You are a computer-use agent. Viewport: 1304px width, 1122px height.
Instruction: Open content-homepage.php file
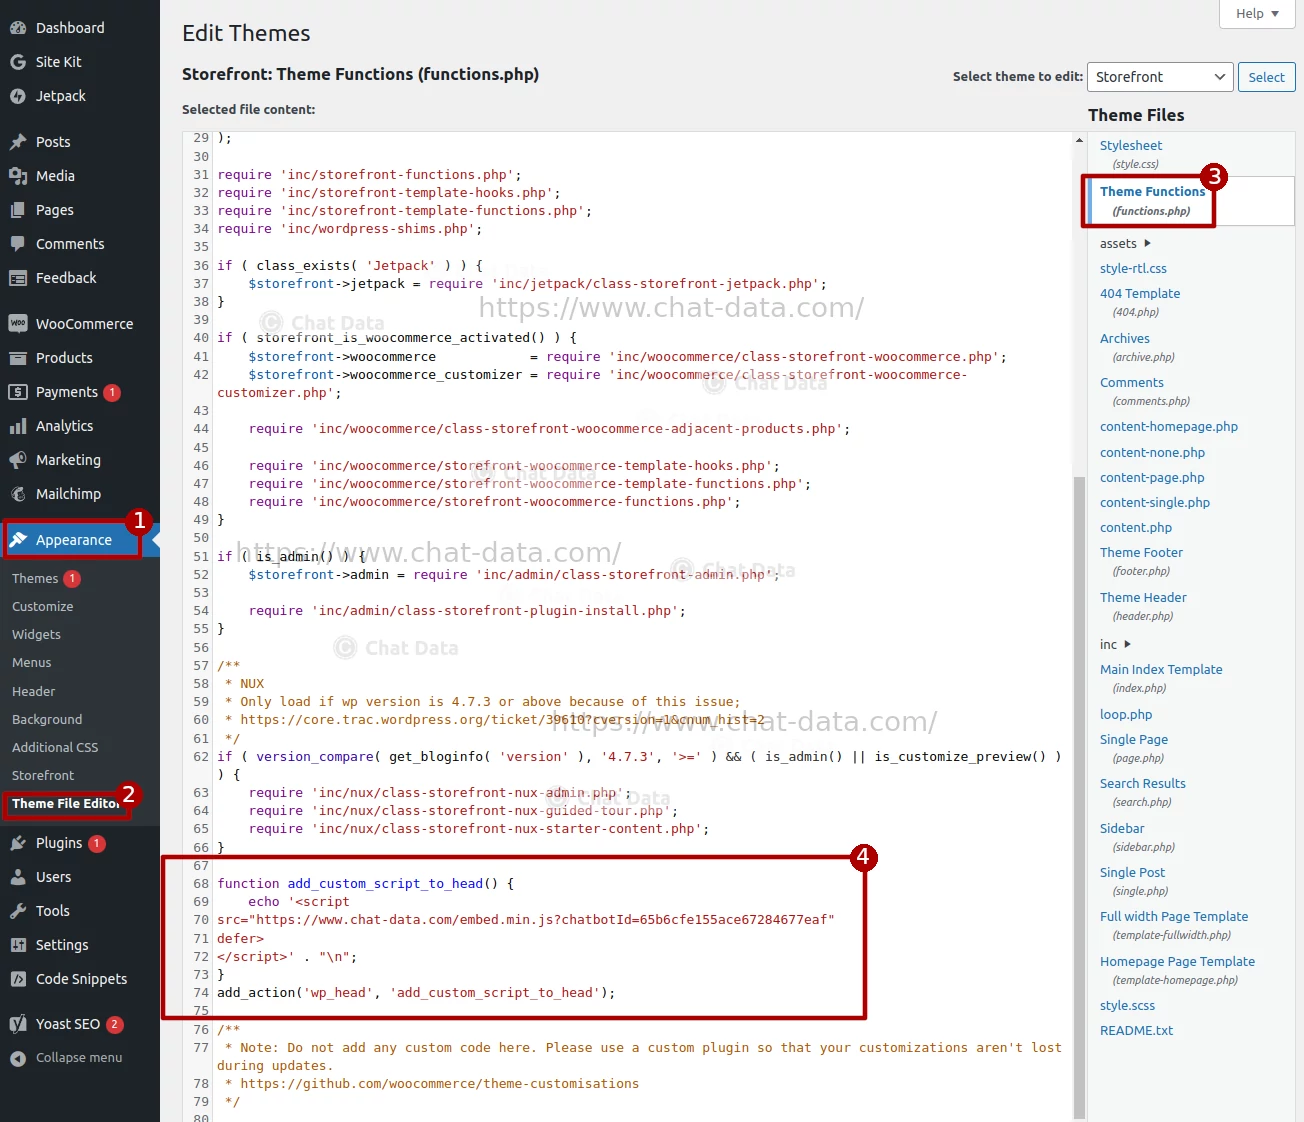[x=1169, y=427]
